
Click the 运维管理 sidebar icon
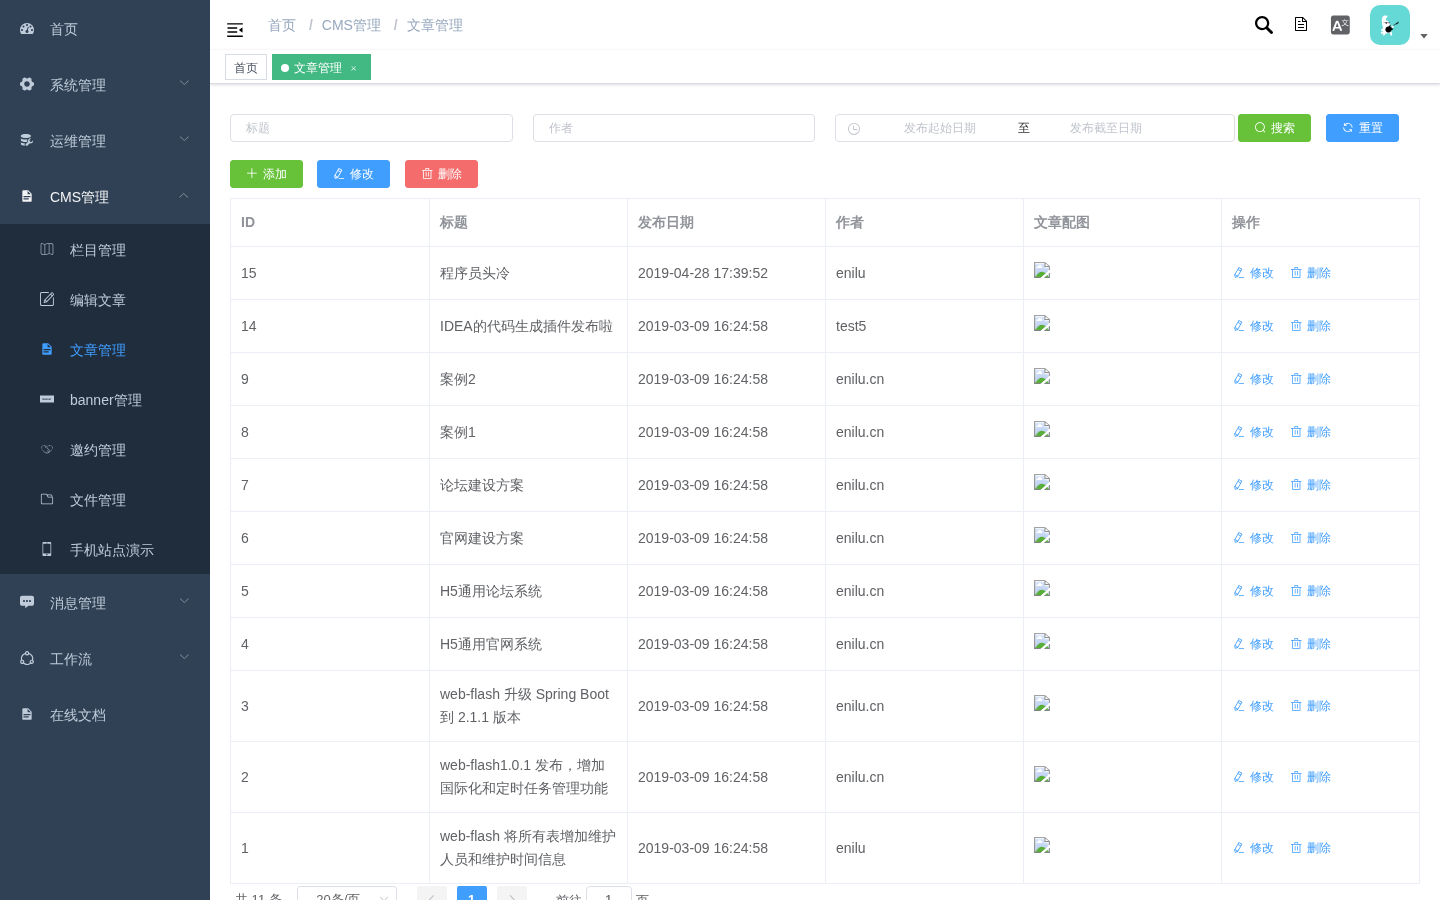pyautogui.click(x=27, y=141)
